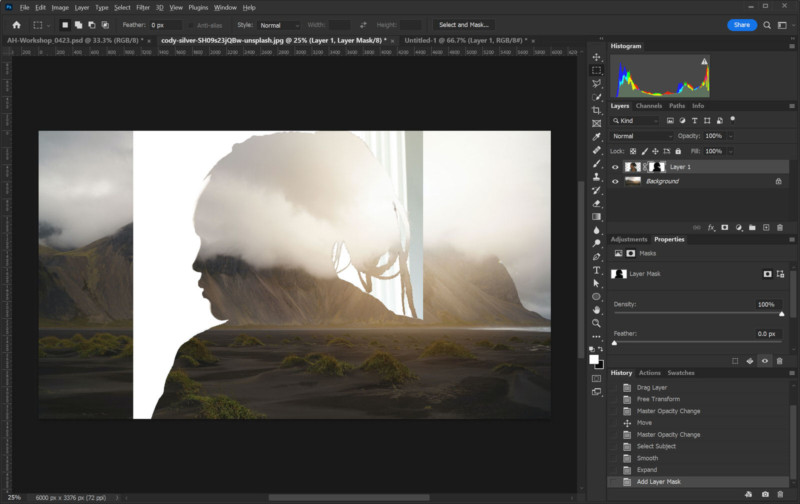The width and height of the screenshot is (800, 504).
Task: Select the Eyedropper tool
Action: pyautogui.click(x=596, y=137)
